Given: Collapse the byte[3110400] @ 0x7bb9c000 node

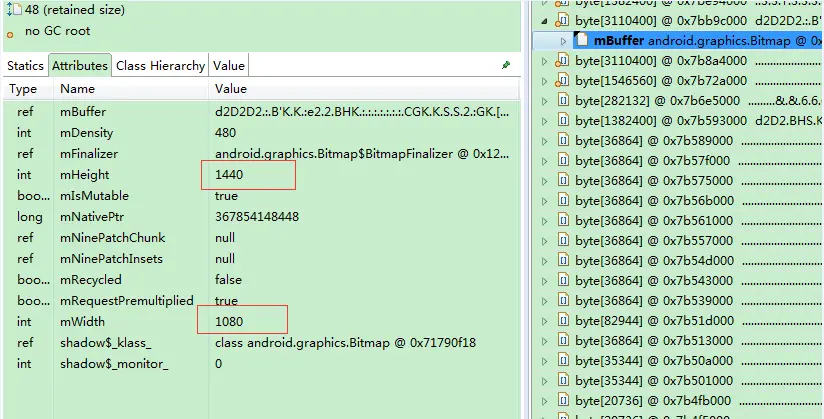Looking at the screenshot, I should (544, 22).
